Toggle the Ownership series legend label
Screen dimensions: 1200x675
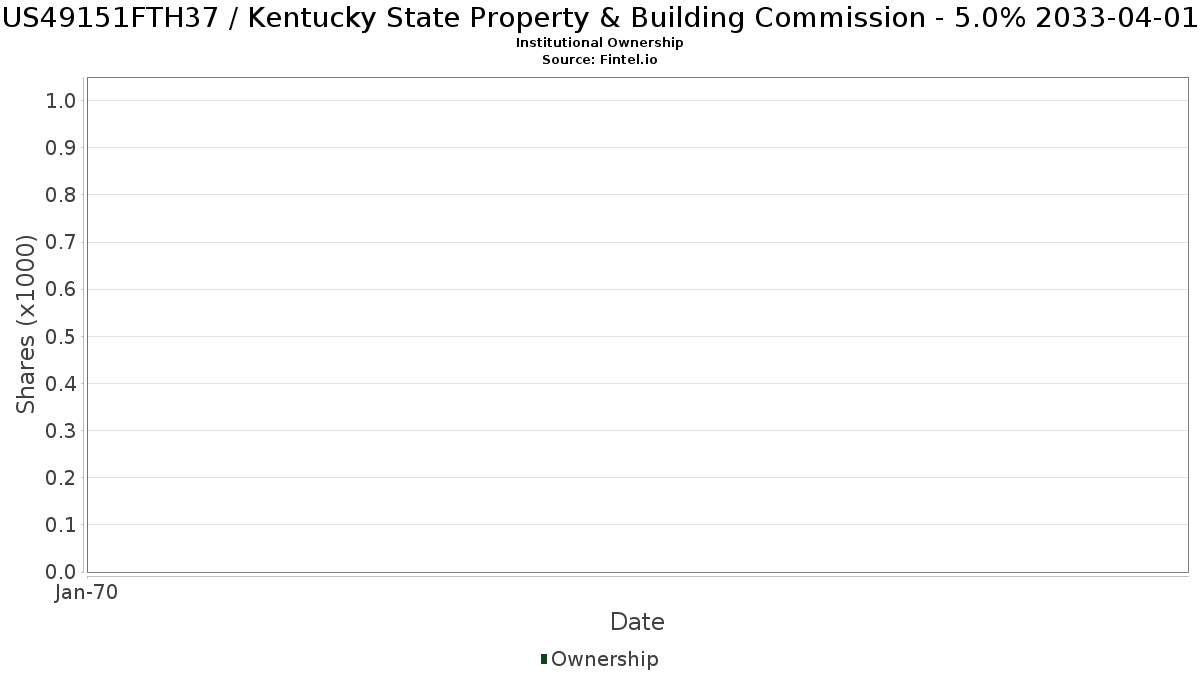pyautogui.click(x=604, y=659)
